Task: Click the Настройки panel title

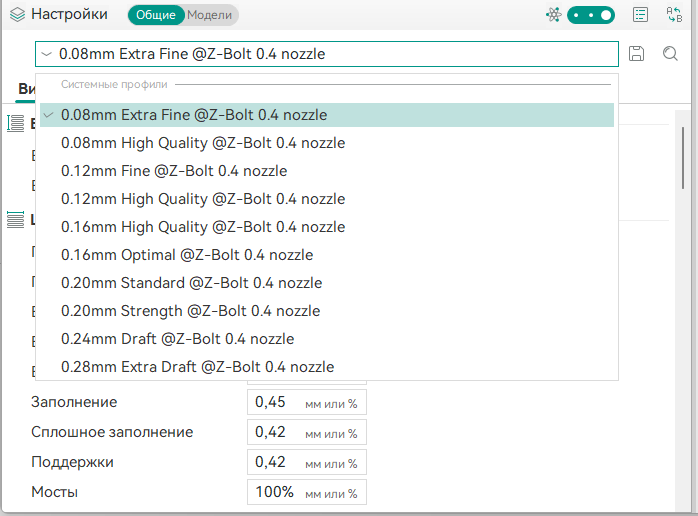Action: [69, 14]
